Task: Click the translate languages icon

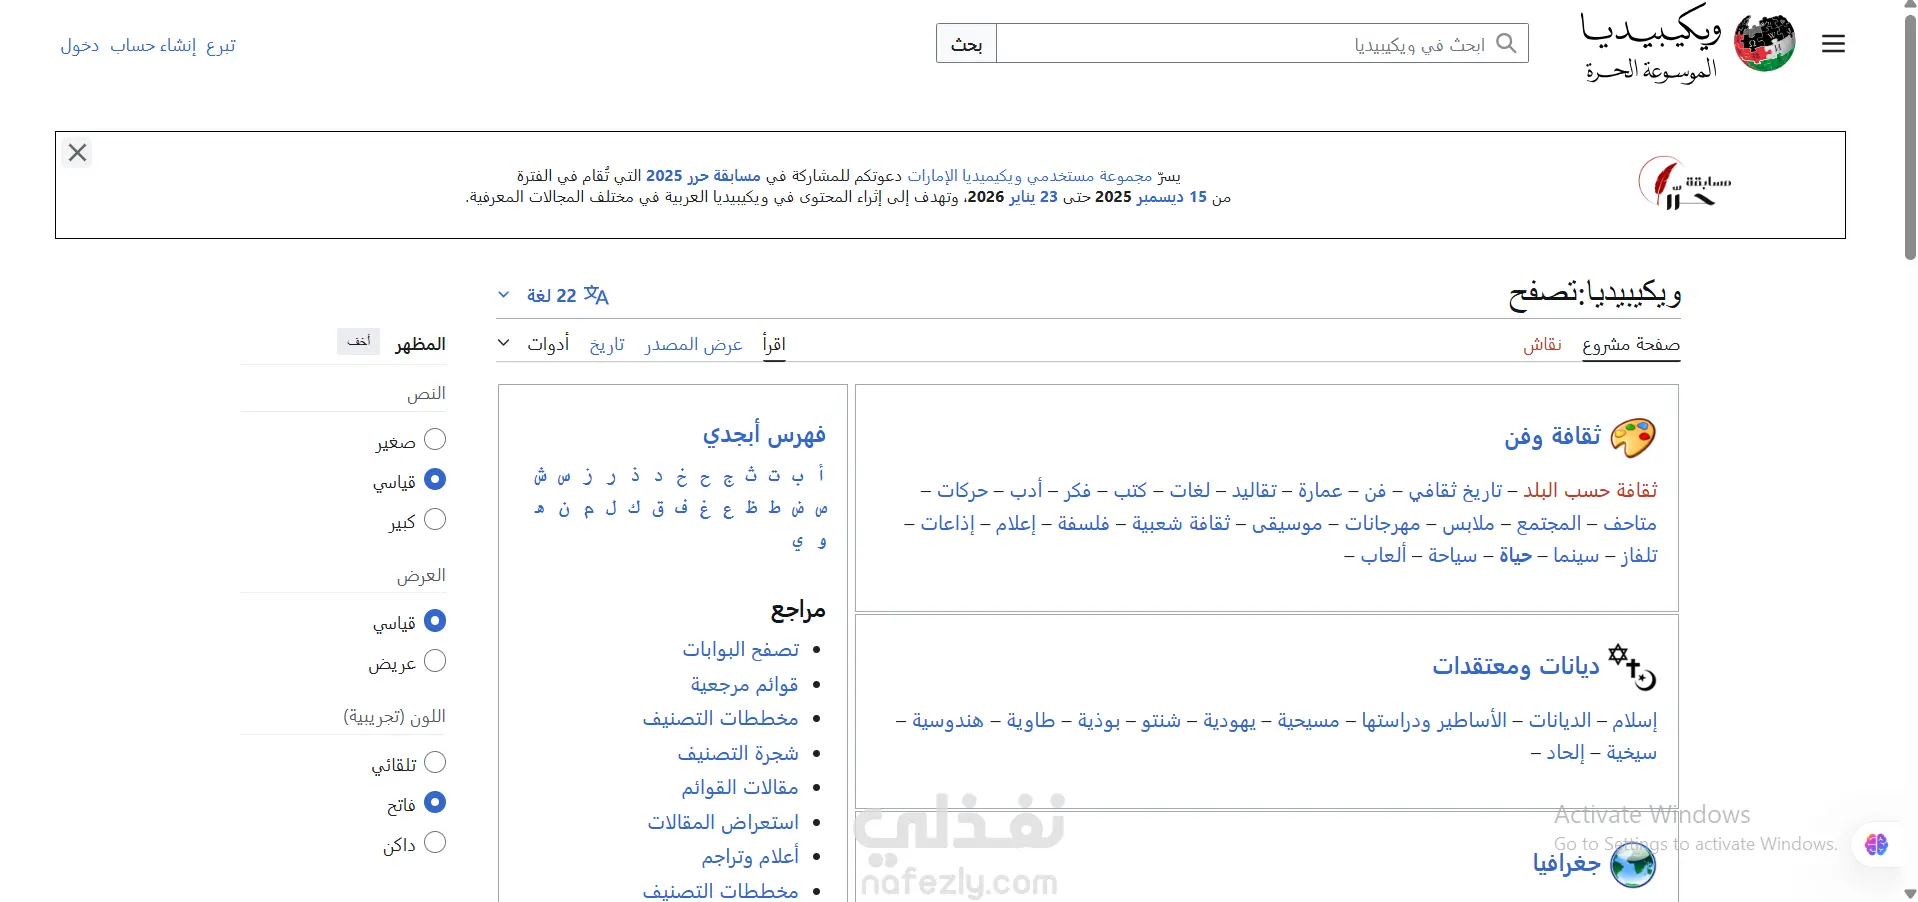Action: point(597,295)
